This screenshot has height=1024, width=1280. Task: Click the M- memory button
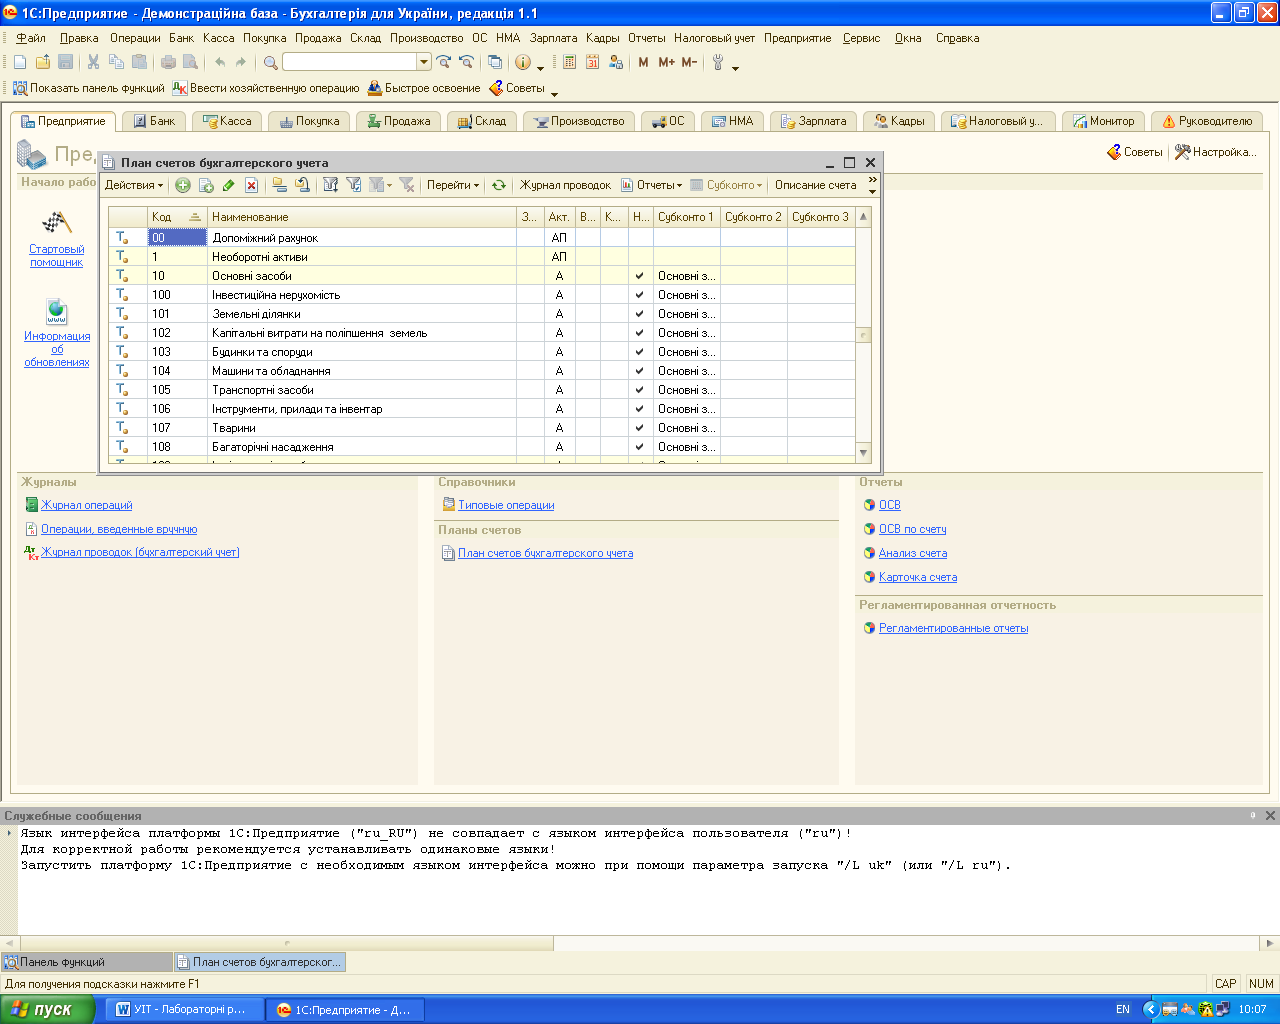[x=689, y=62]
